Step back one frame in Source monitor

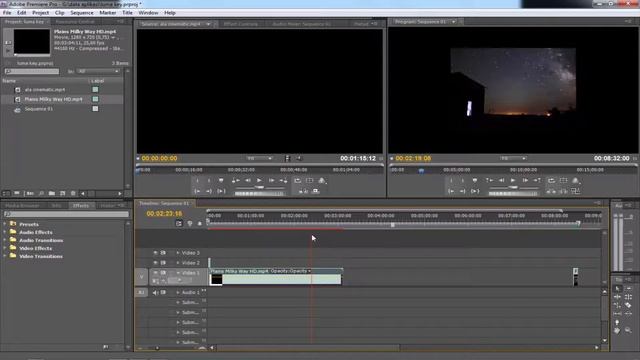[248, 180]
